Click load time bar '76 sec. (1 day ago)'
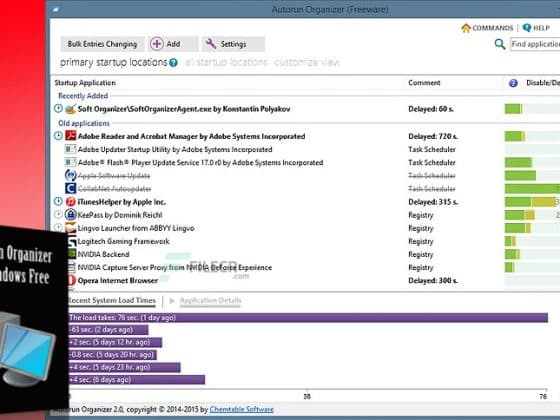The image size is (560, 420). 308,318
